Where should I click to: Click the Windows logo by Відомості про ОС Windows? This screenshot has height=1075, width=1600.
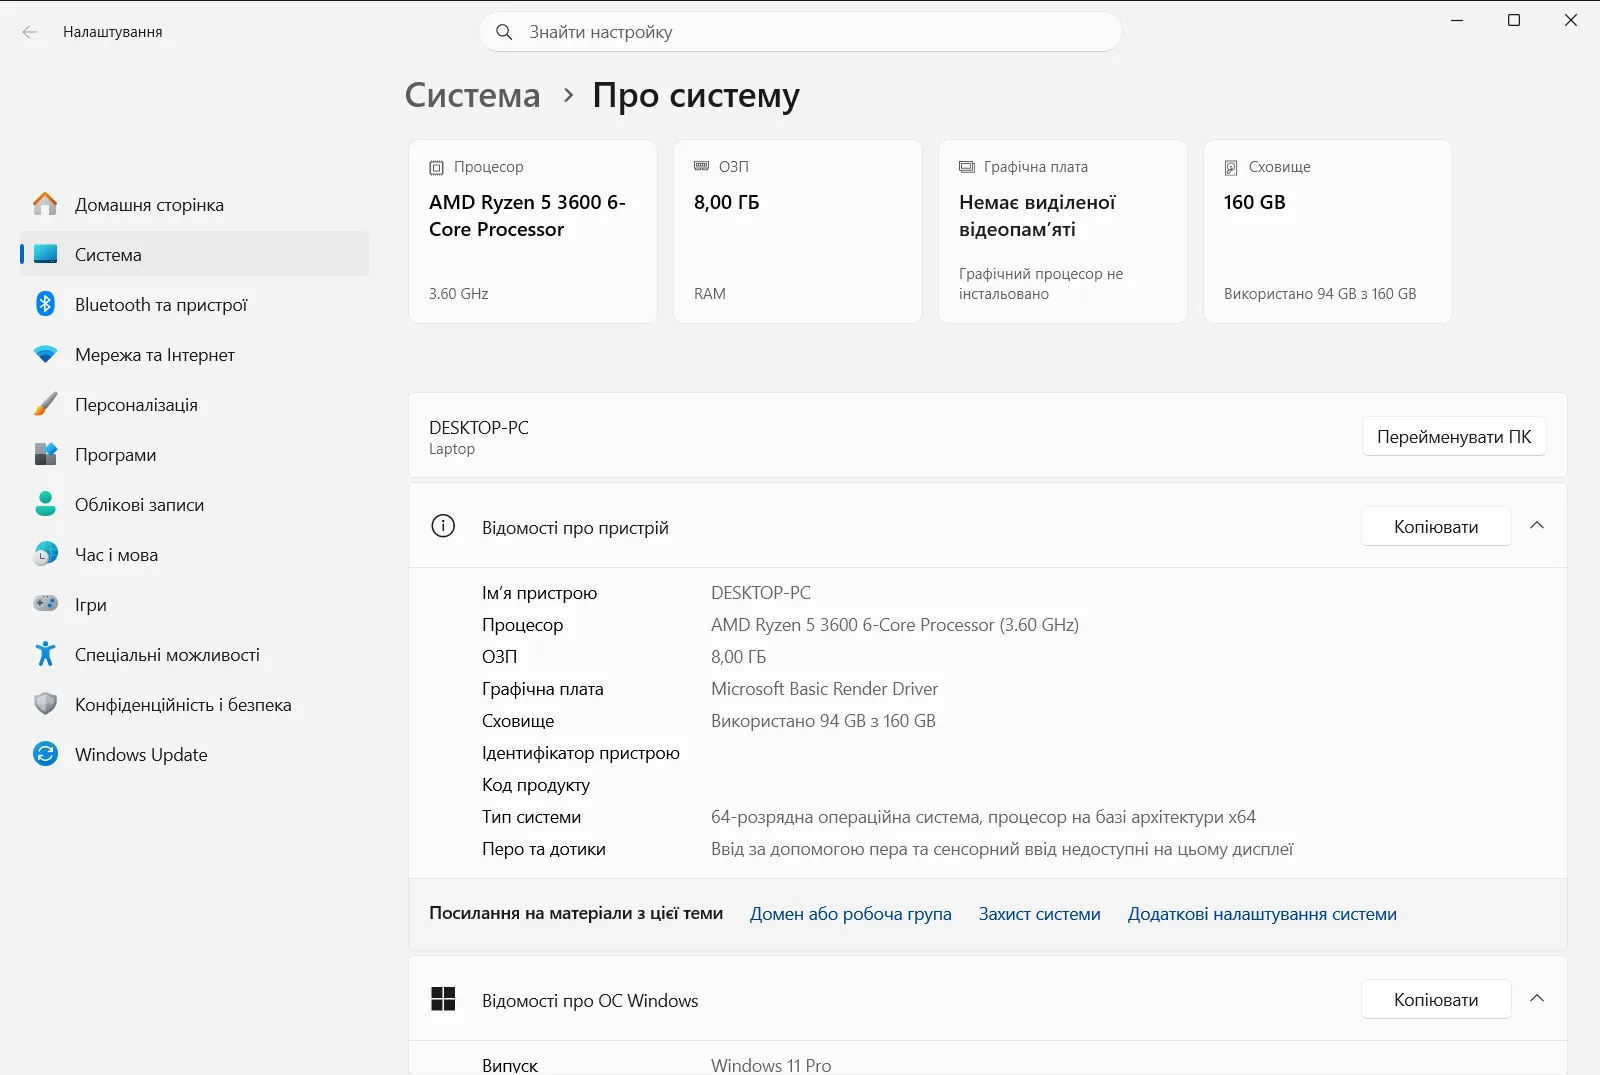coord(443,999)
